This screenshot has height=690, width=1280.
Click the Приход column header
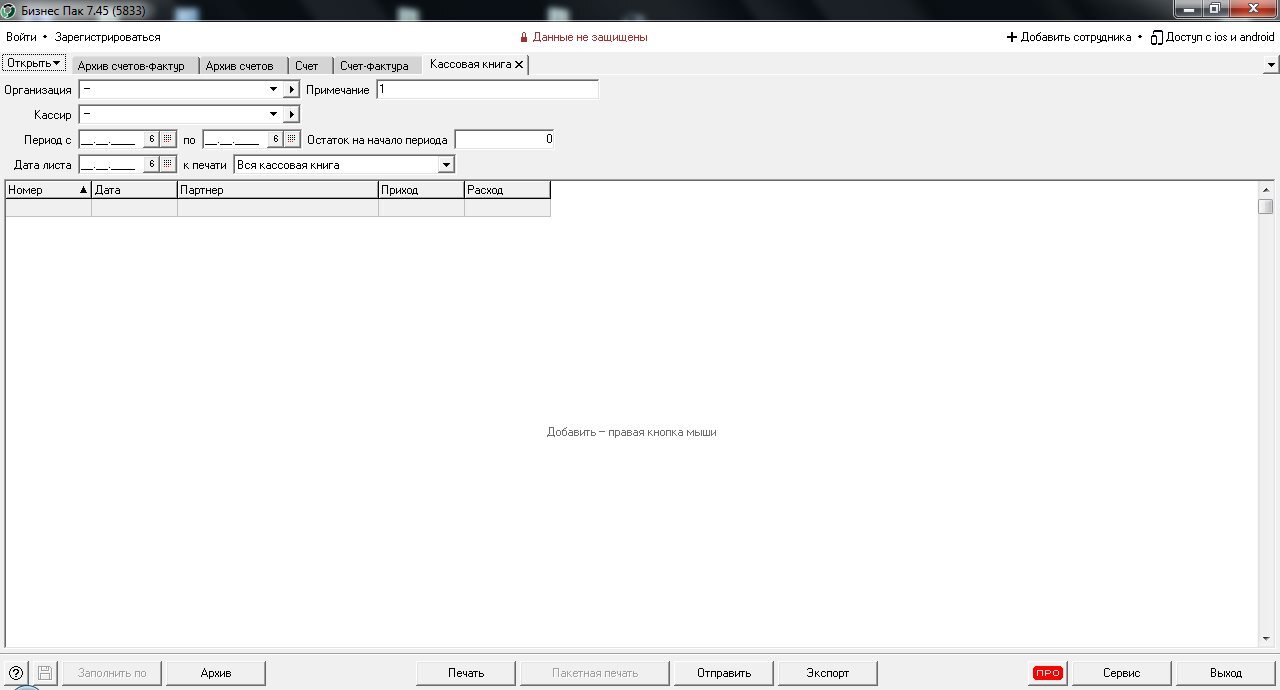(x=421, y=190)
